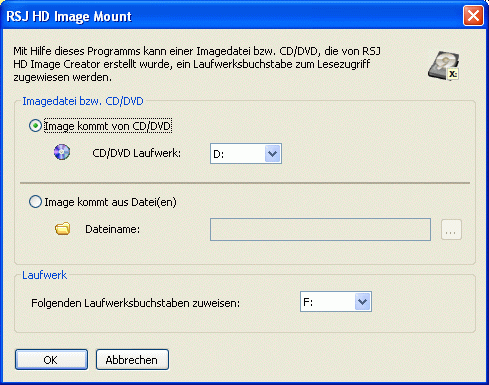Click the Dateiname: label
Image resolution: width=489 pixels, height=385 pixels.
click(x=113, y=229)
